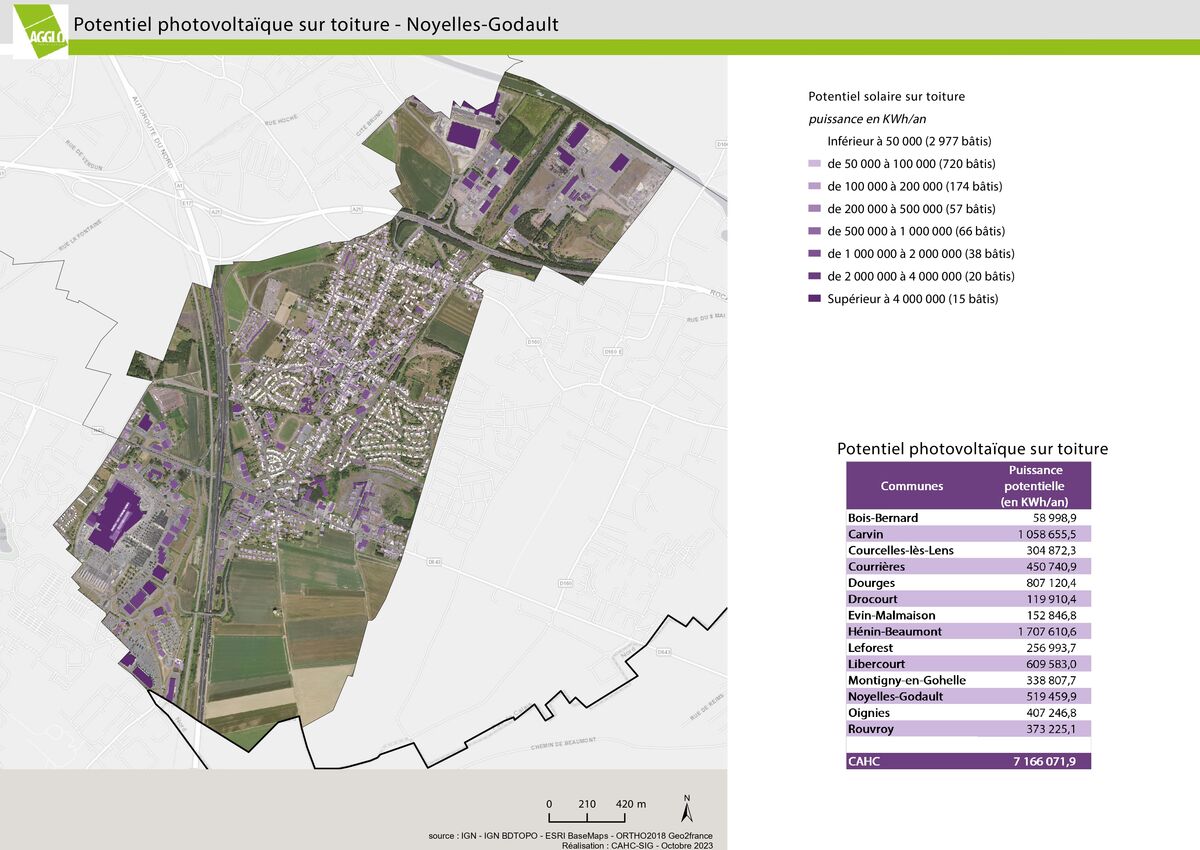The height and width of the screenshot is (850, 1200).
Task: Click the swatch for 200 000 à 500 000
Action: tap(815, 209)
